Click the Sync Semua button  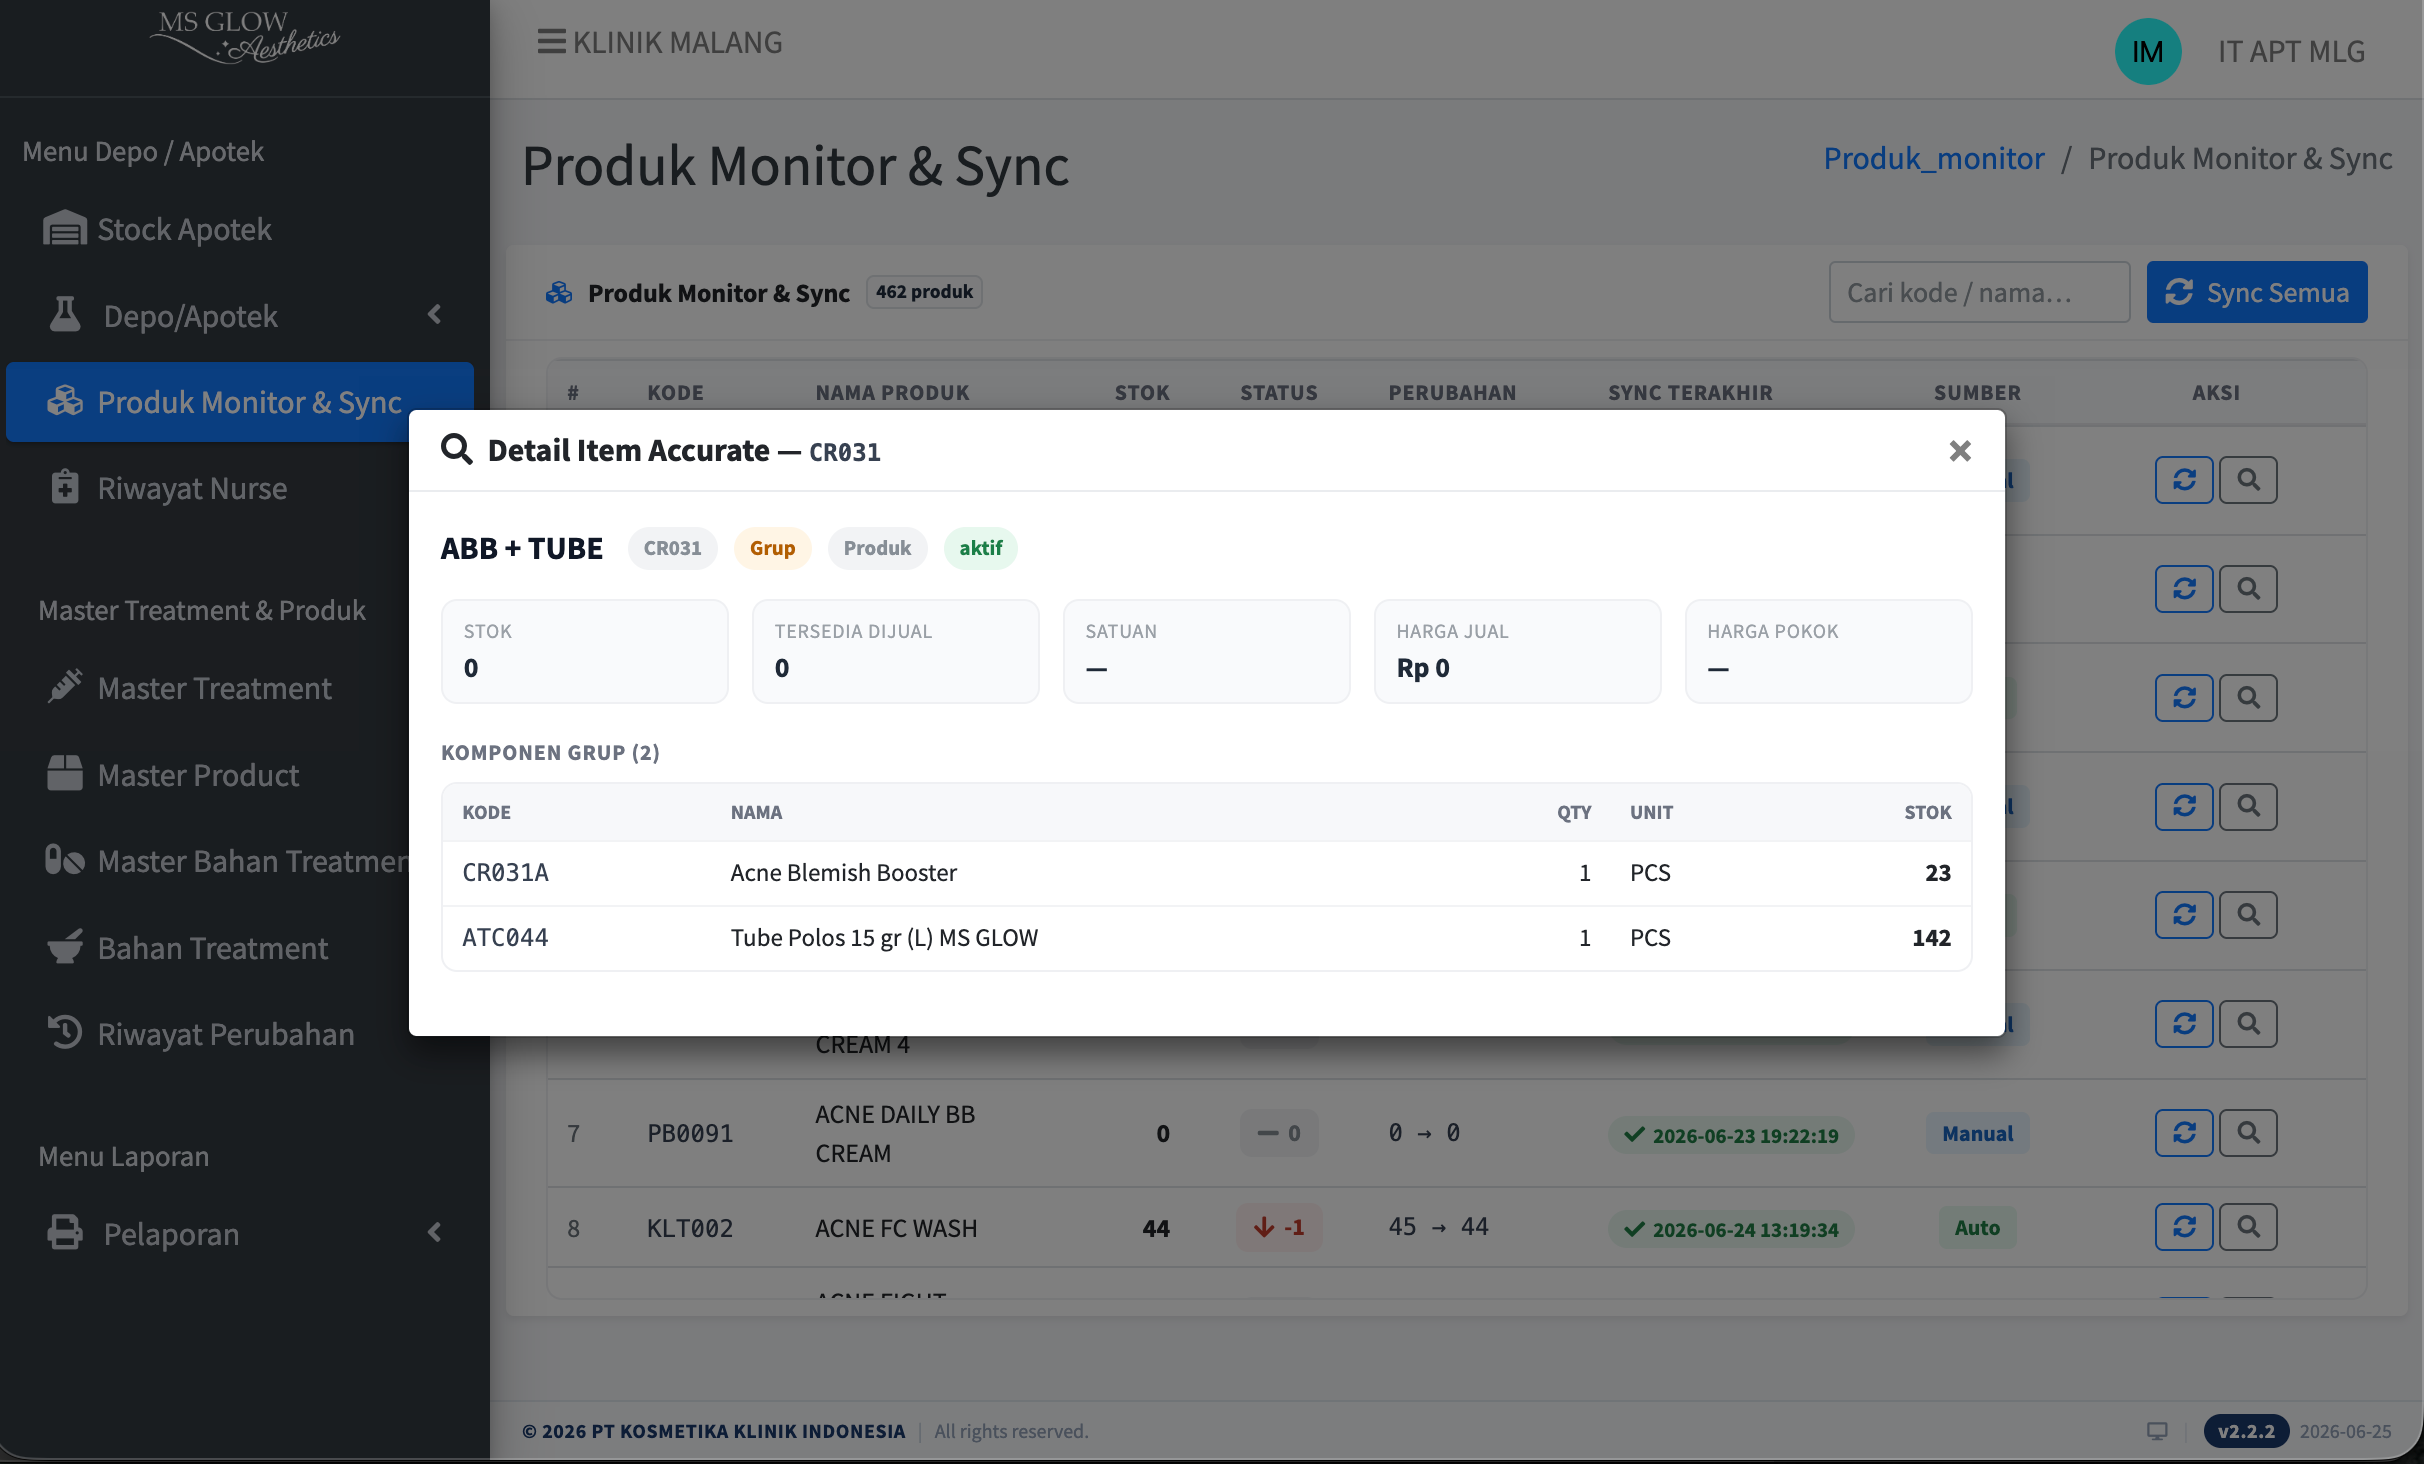coord(2257,292)
